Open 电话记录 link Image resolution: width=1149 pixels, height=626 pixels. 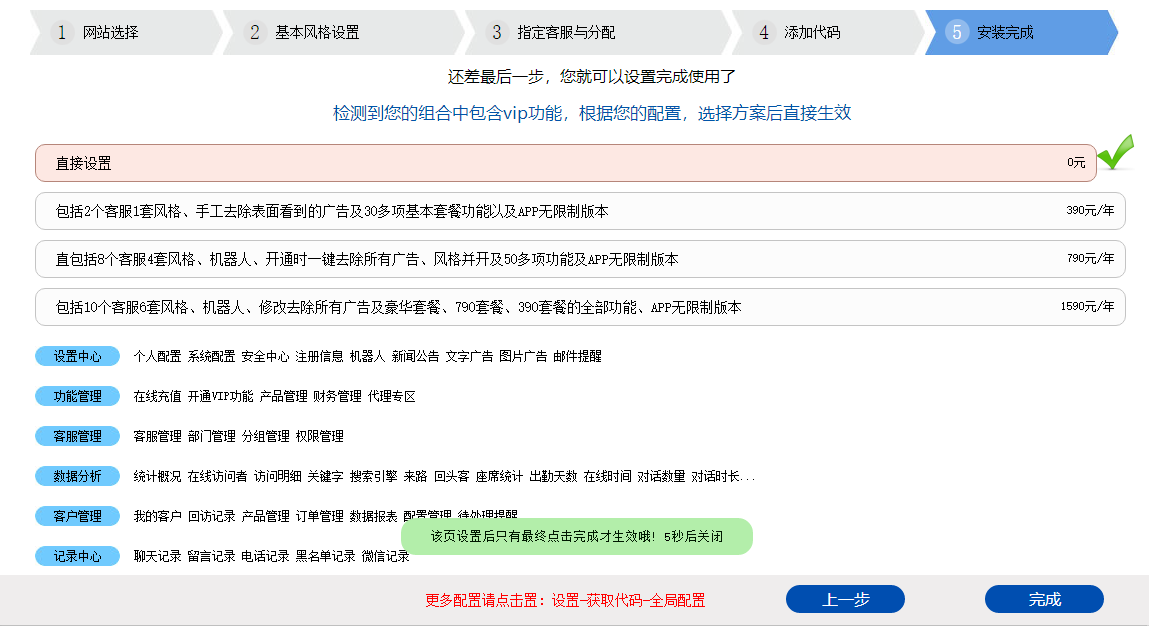coord(265,556)
